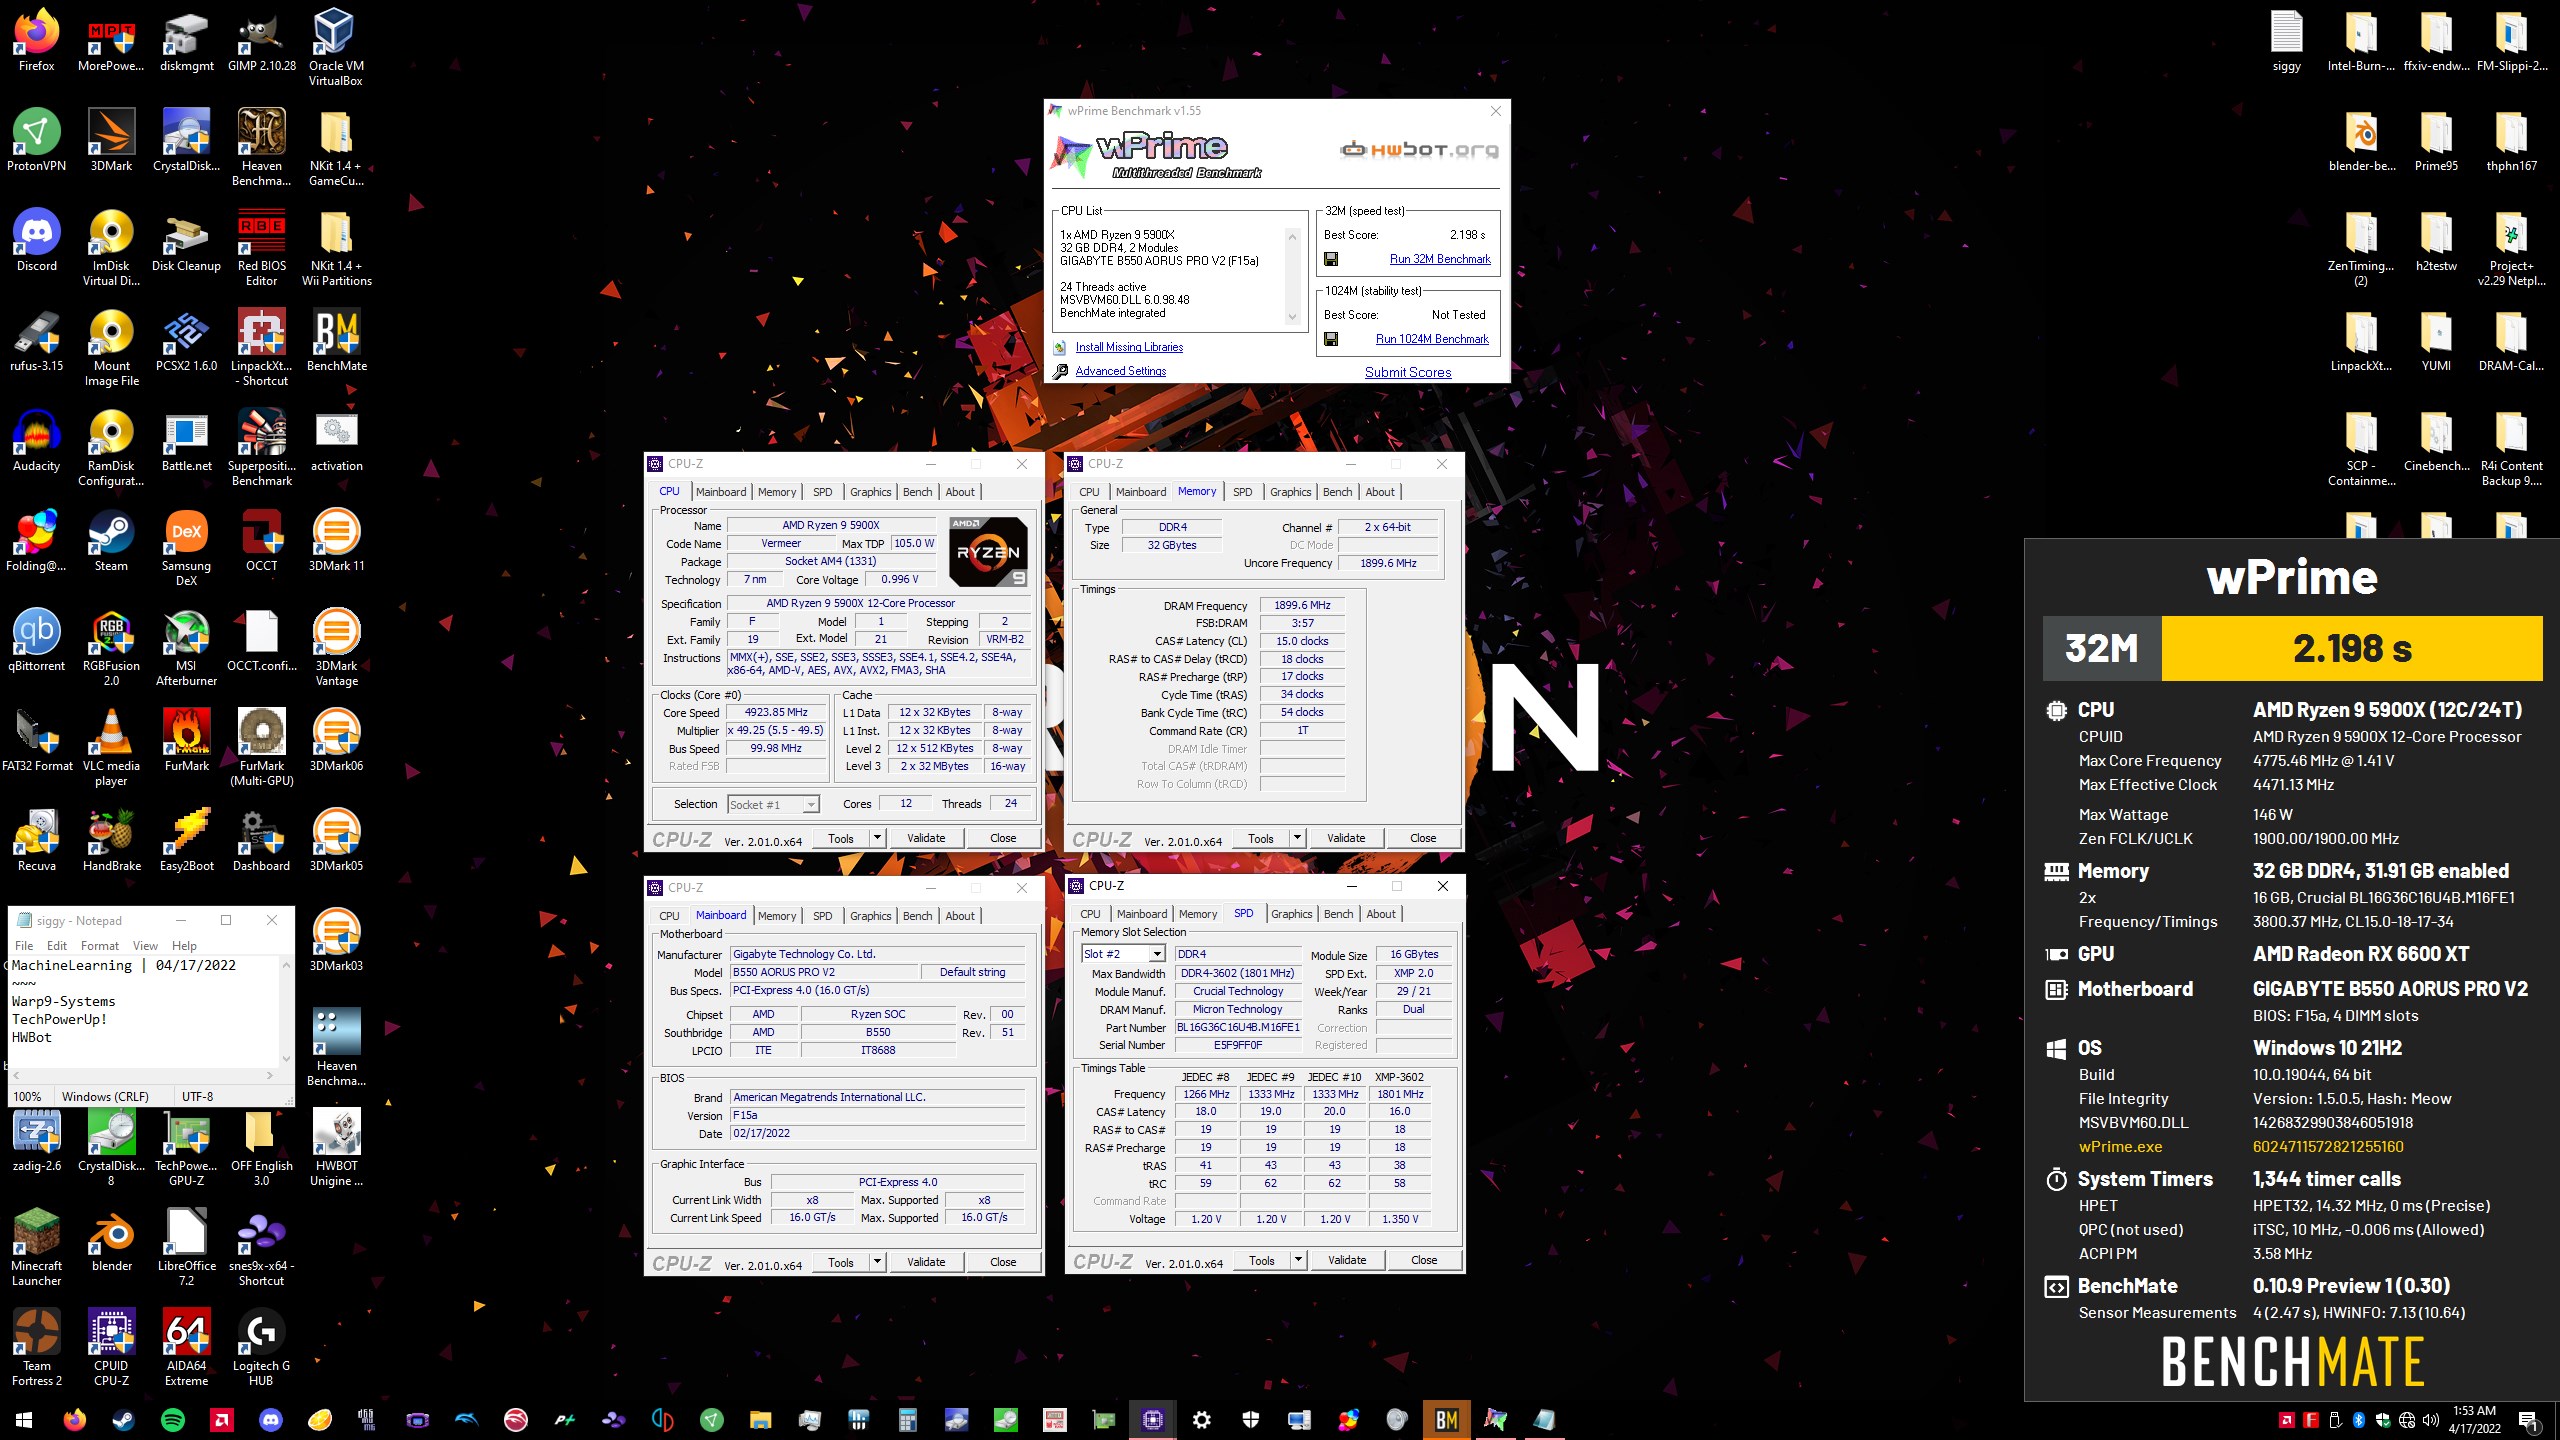Open CPUID CPU-Z desktop shortcut

tap(111, 1349)
